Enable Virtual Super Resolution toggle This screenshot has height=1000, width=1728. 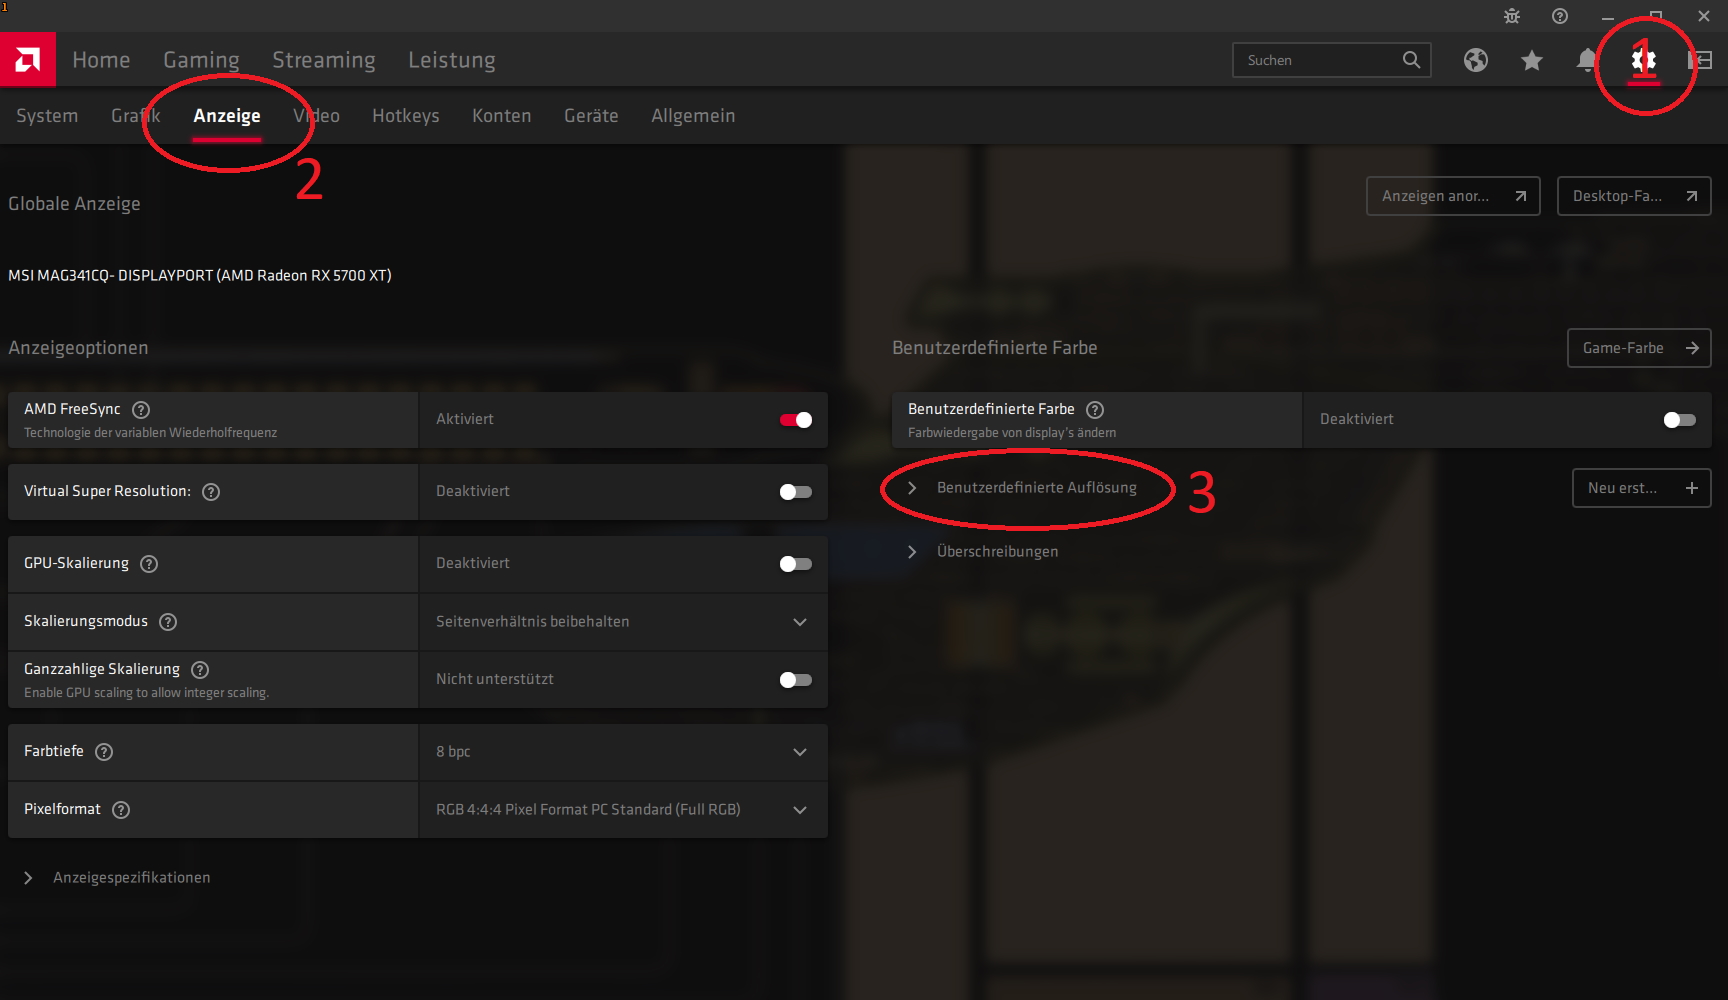[x=796, y=492]
